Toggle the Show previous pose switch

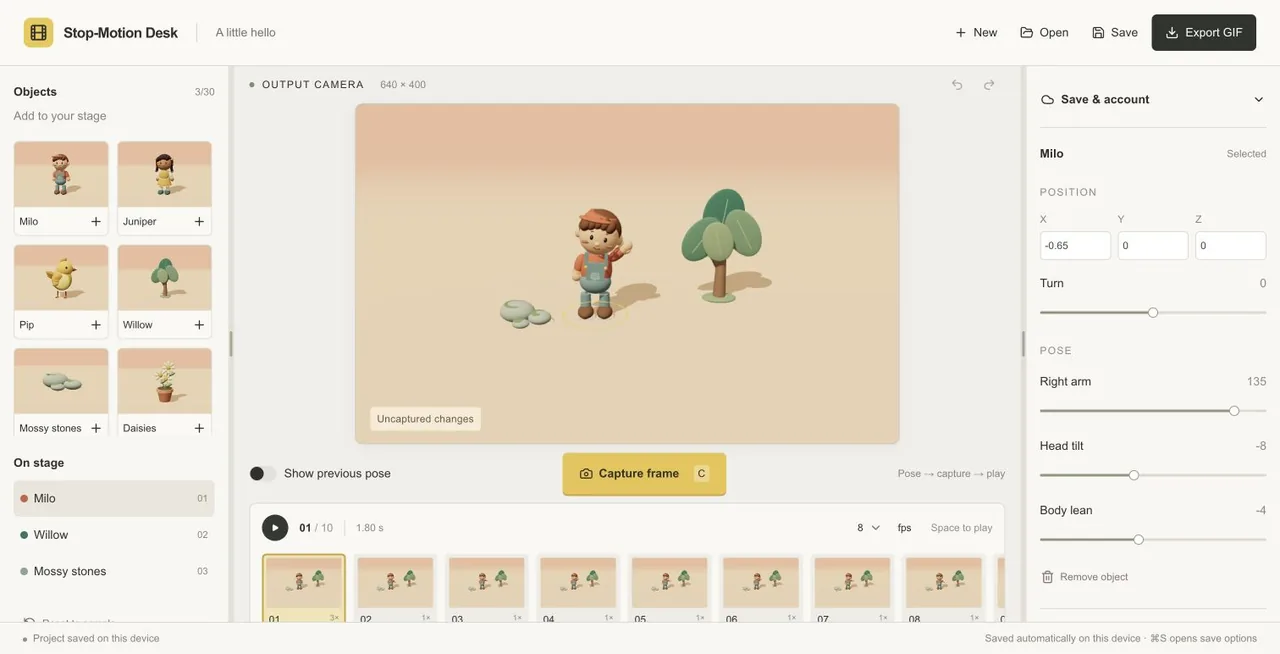pyautogui.click(x=263, y=474)
